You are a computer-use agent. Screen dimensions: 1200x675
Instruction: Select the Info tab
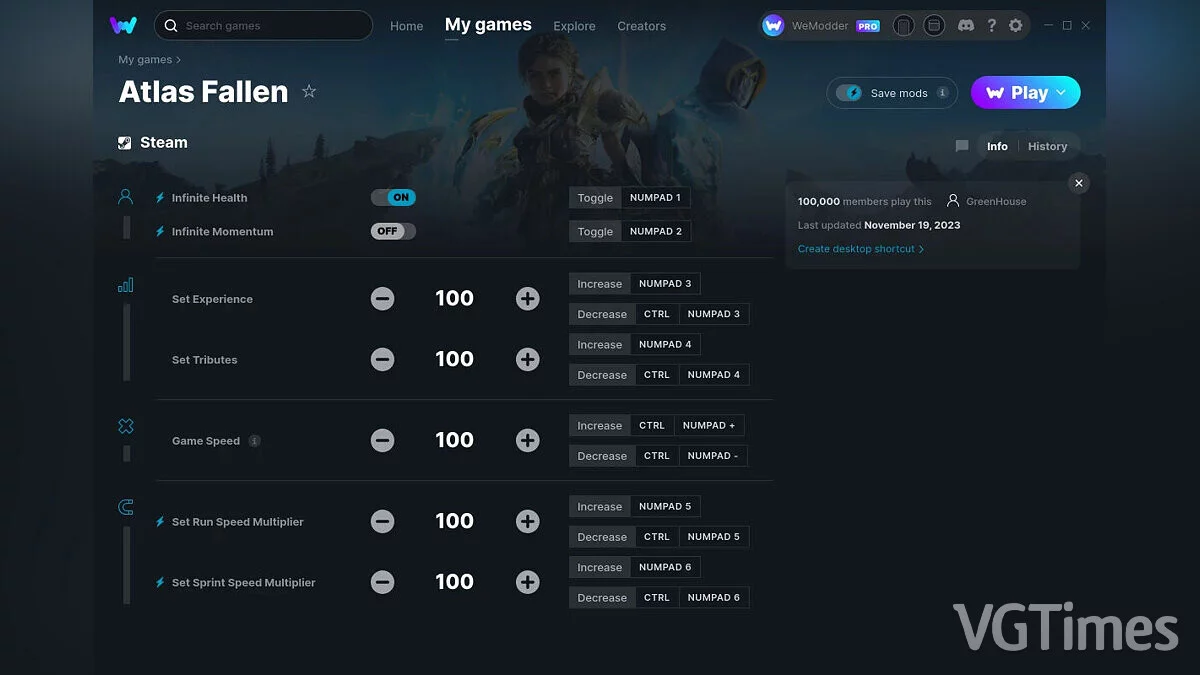pyautogui.click(x=997, y=146)
